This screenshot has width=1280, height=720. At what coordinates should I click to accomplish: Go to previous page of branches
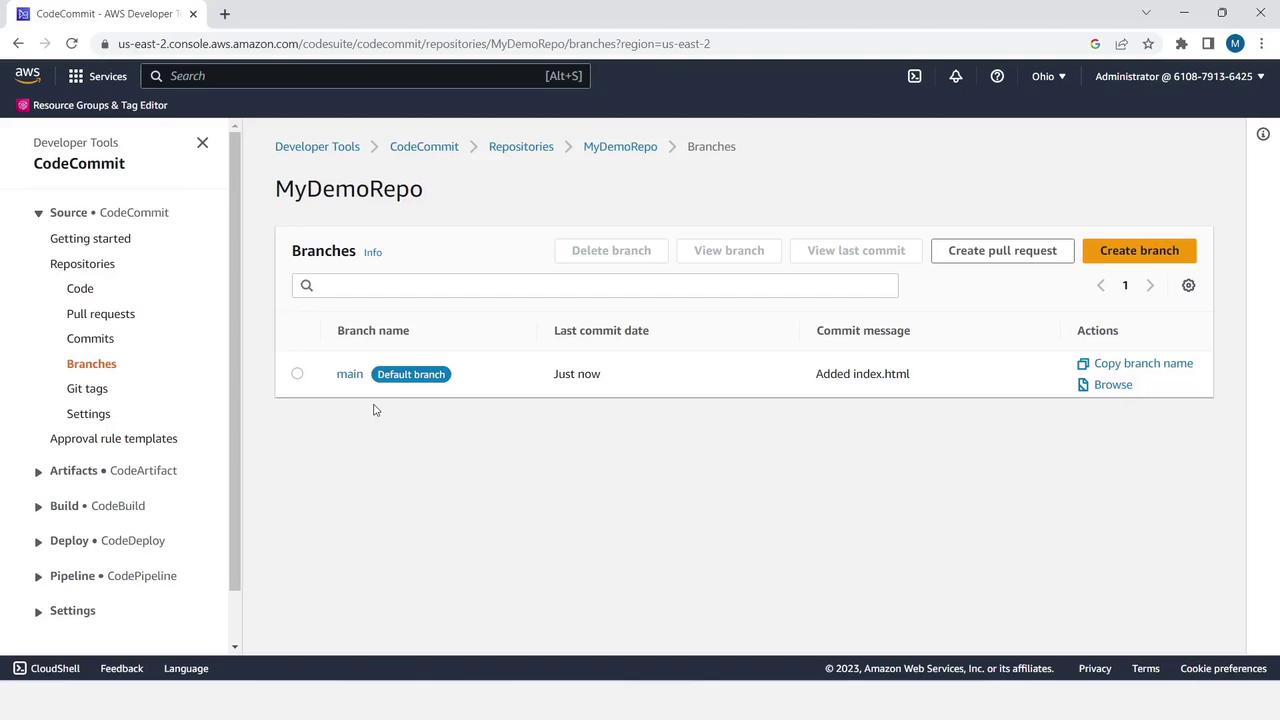(1101, 286)
